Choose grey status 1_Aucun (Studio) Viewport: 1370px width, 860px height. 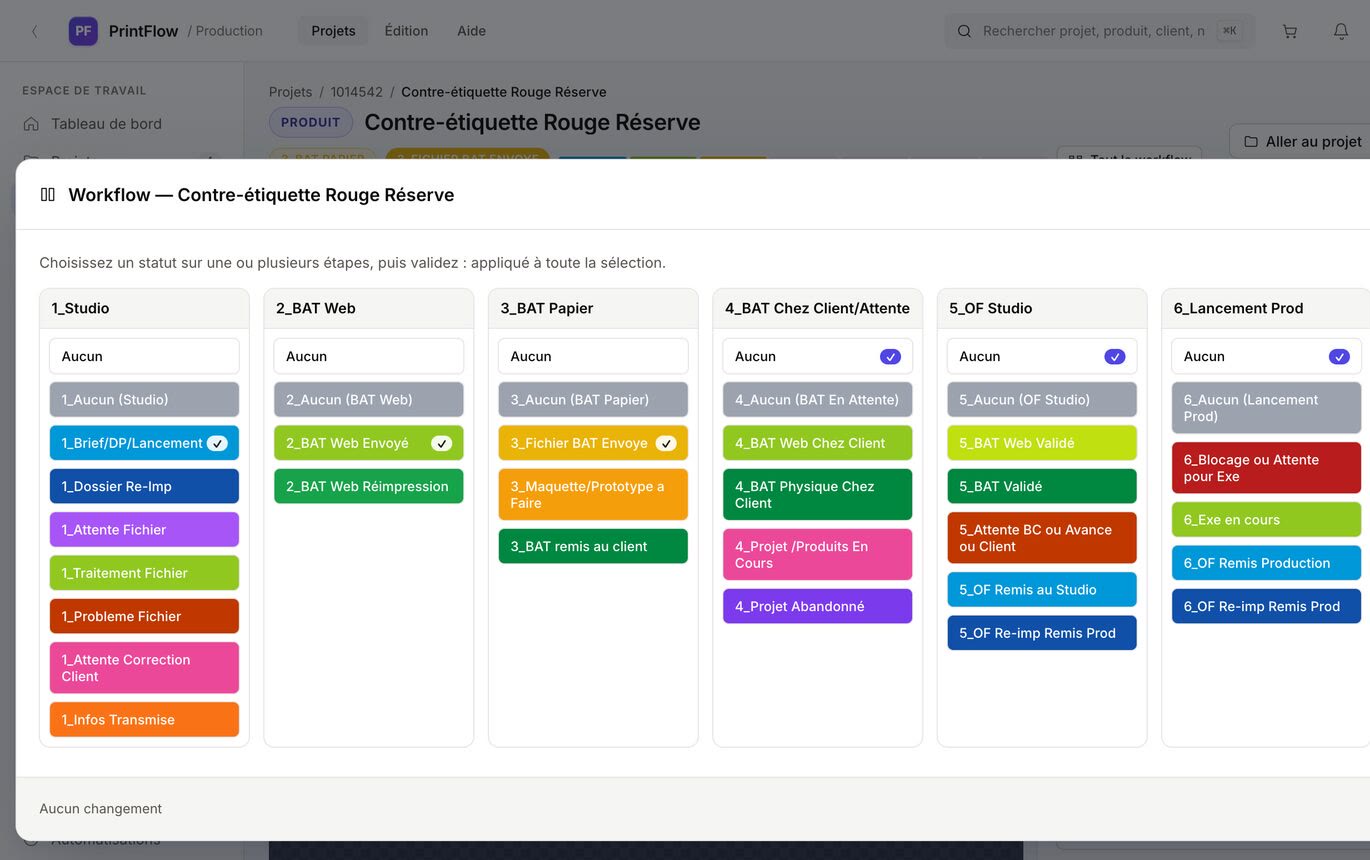coord(144,400)
